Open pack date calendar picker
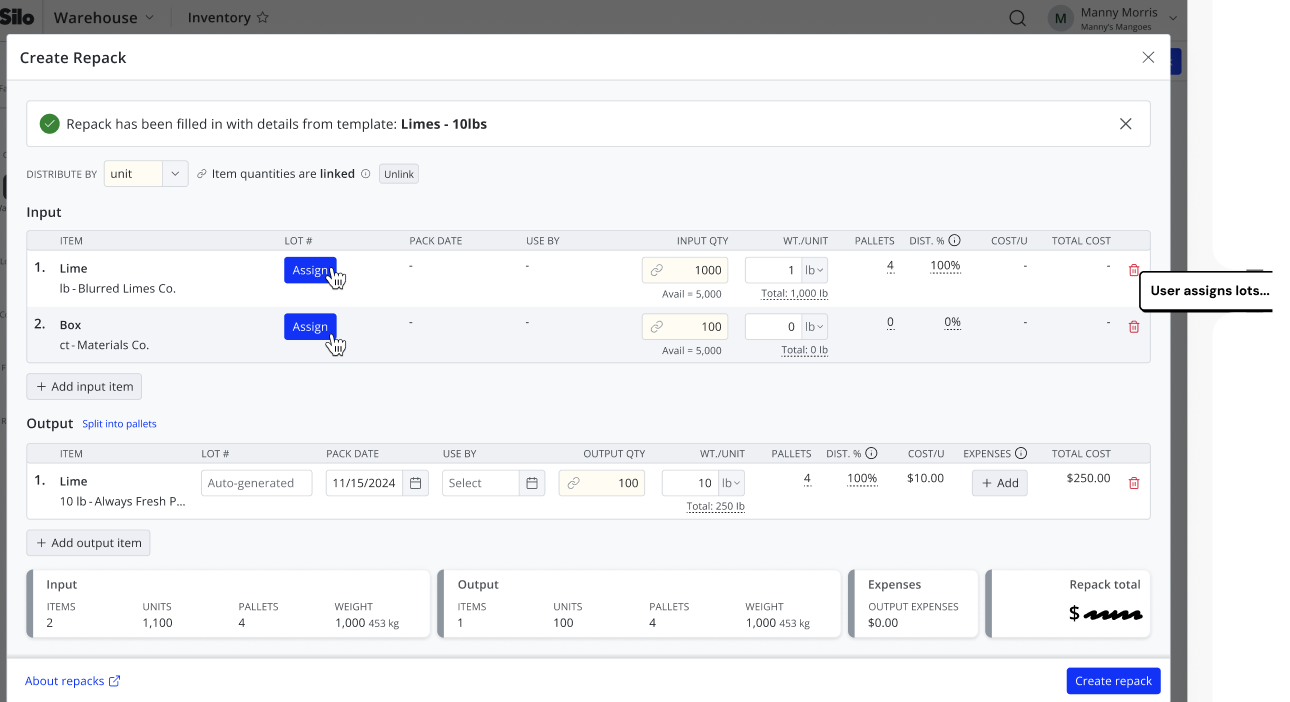 [x=417, y=483]
